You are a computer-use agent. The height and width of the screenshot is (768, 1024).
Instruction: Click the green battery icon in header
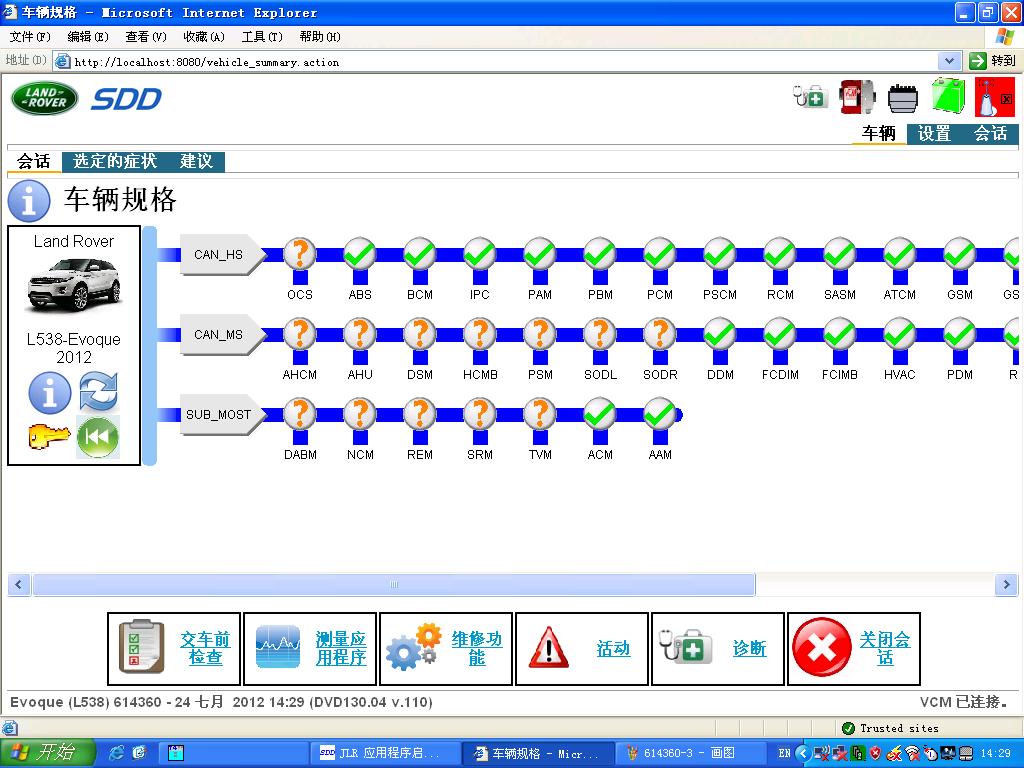[948, 96]
